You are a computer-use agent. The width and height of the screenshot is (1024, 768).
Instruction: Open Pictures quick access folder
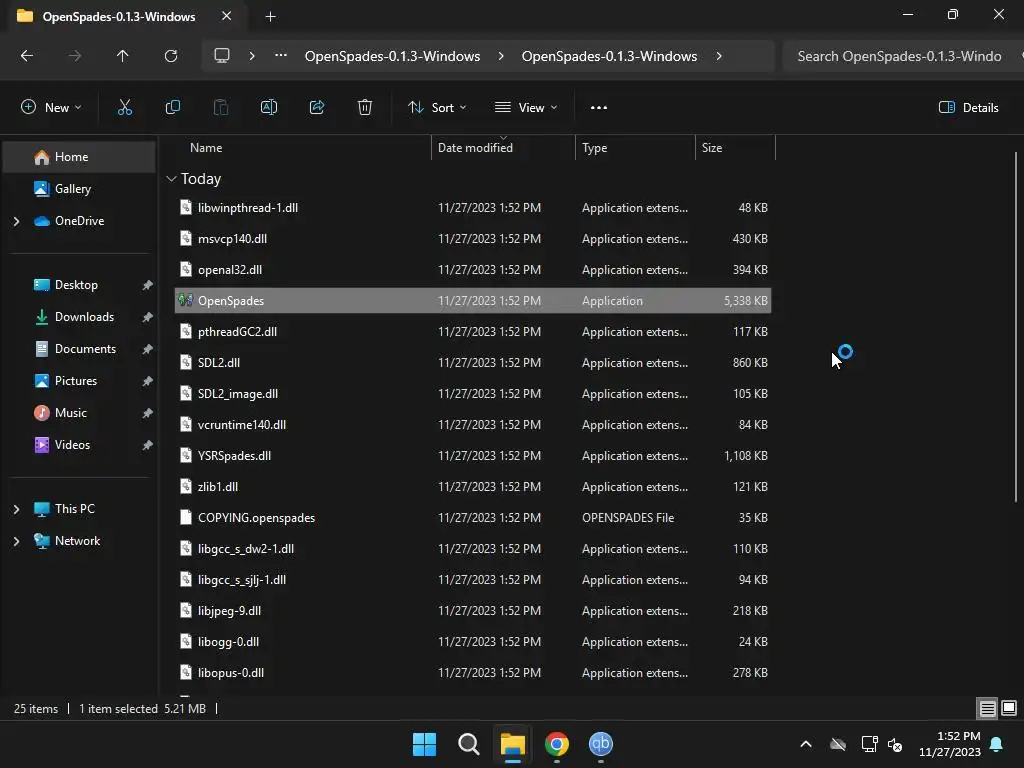[x=76, y=381]
